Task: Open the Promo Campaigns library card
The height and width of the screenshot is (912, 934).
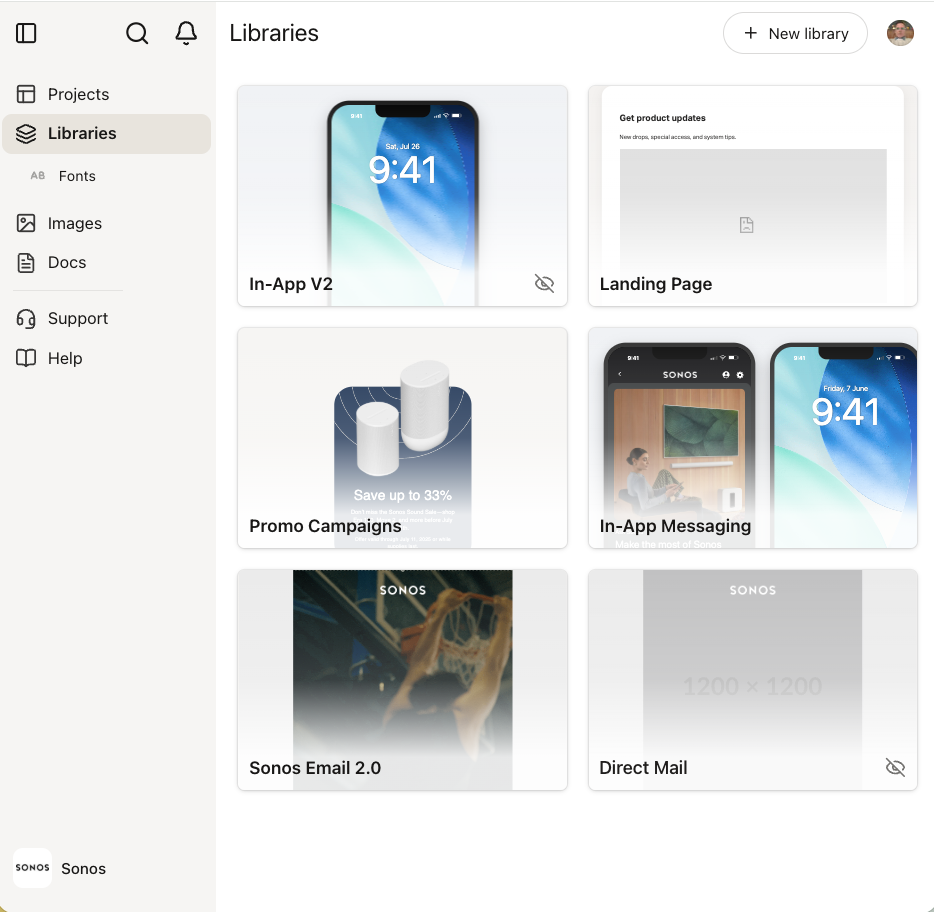Action: coord(402,438)
